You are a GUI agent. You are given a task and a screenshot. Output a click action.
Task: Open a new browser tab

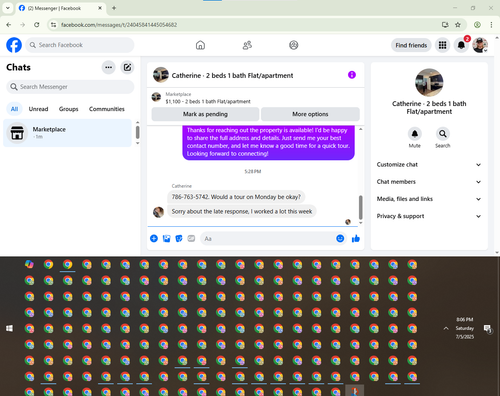point(114,8)
